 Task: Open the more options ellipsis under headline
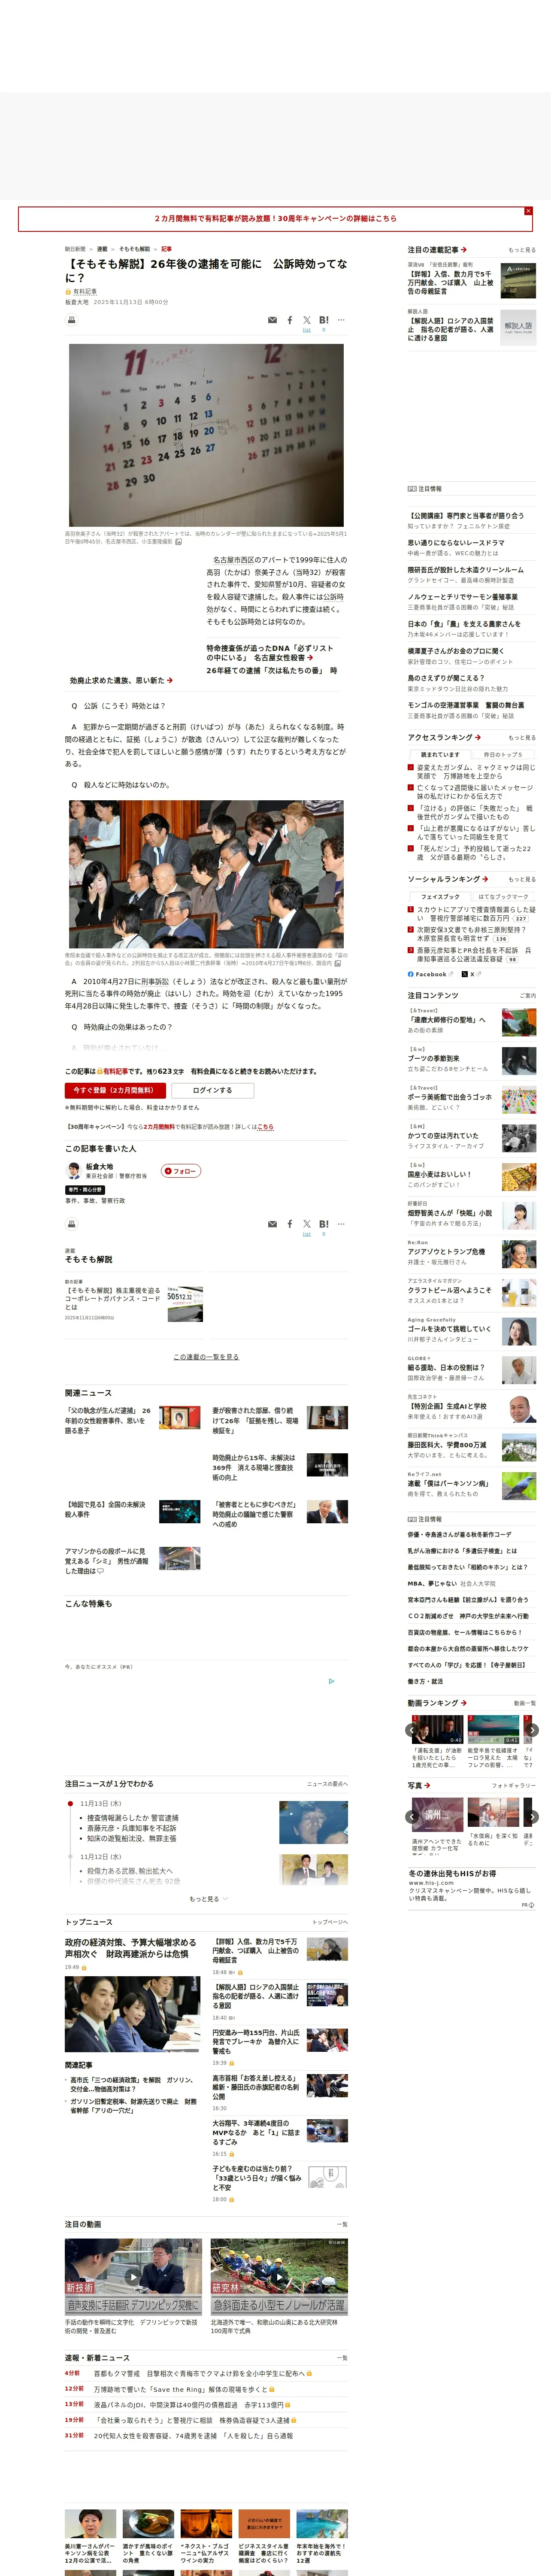click(x=341, y=320)
